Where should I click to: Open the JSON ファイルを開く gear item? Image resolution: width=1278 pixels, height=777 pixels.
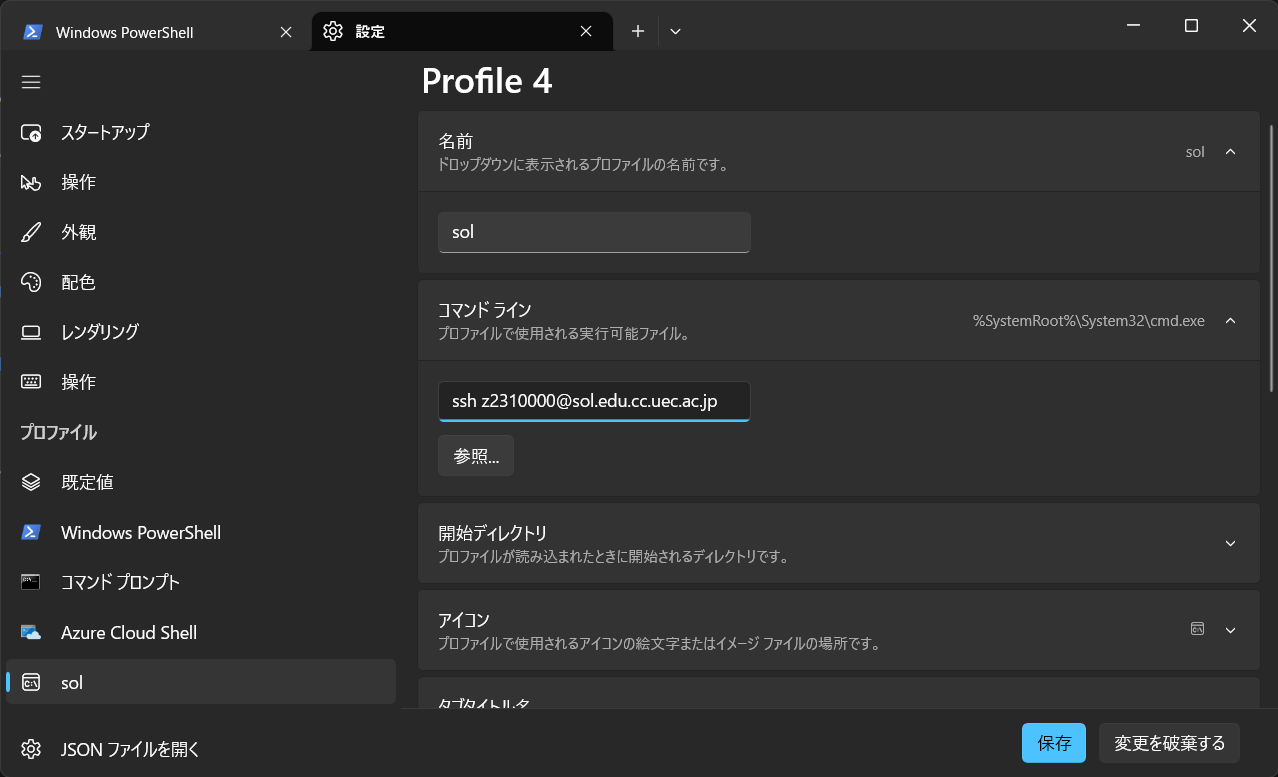pyautogui.click(x=130, y=749)
